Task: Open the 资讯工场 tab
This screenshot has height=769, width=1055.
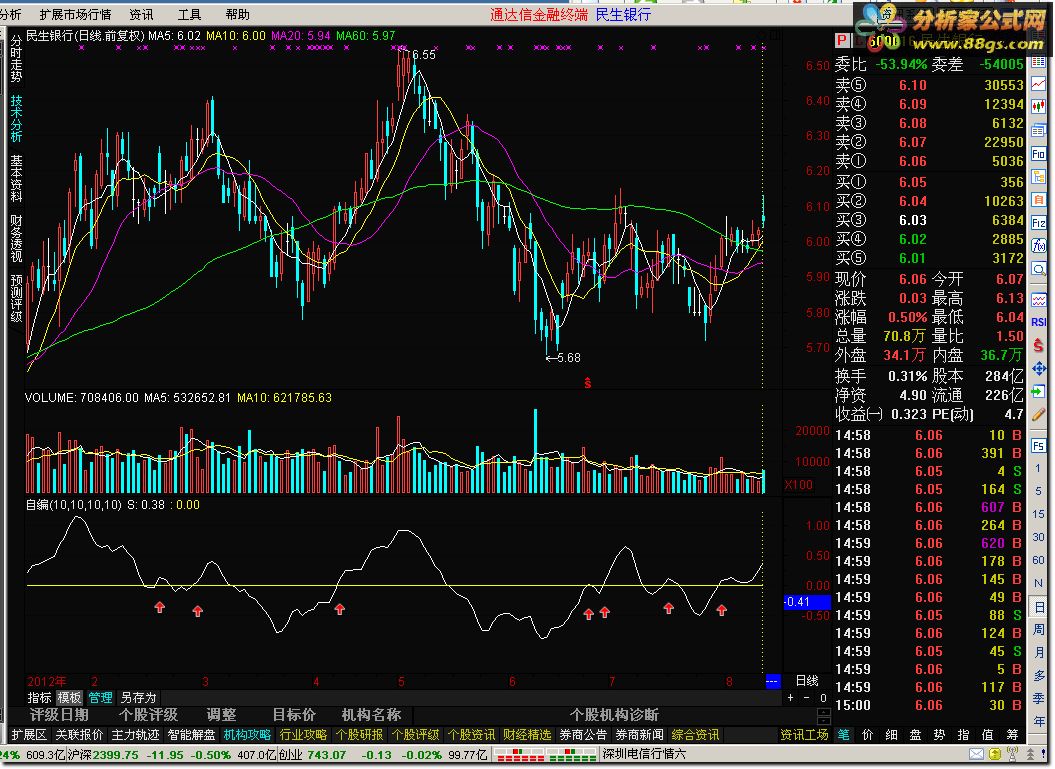Action: (804, 735)
